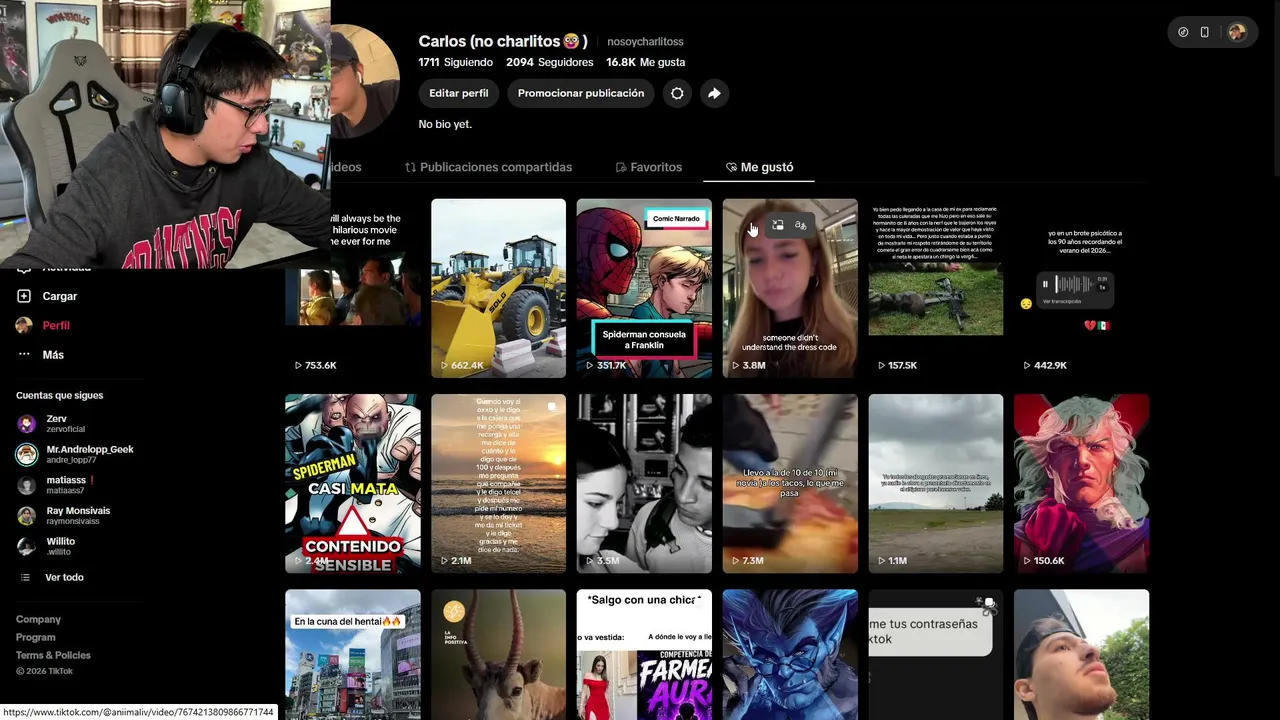The image size is (1280, 720).
Task: Open the 1711 Siguiendo list
Action: click(x=456, y=62)
